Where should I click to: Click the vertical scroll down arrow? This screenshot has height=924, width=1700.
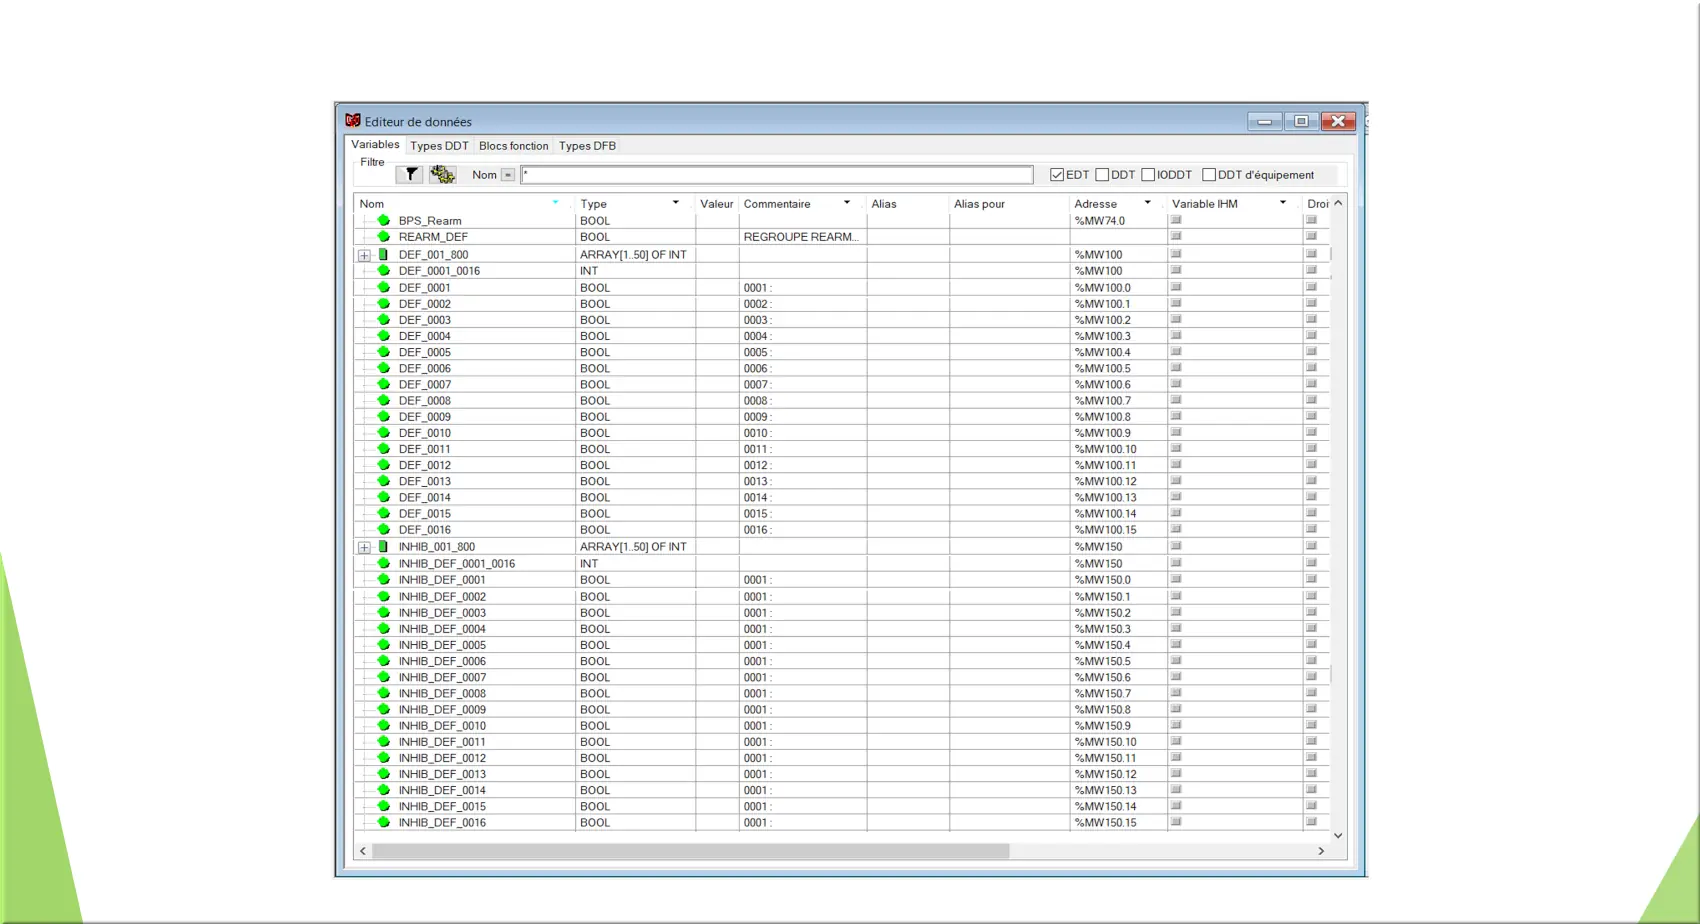(x=1338, y=835)
